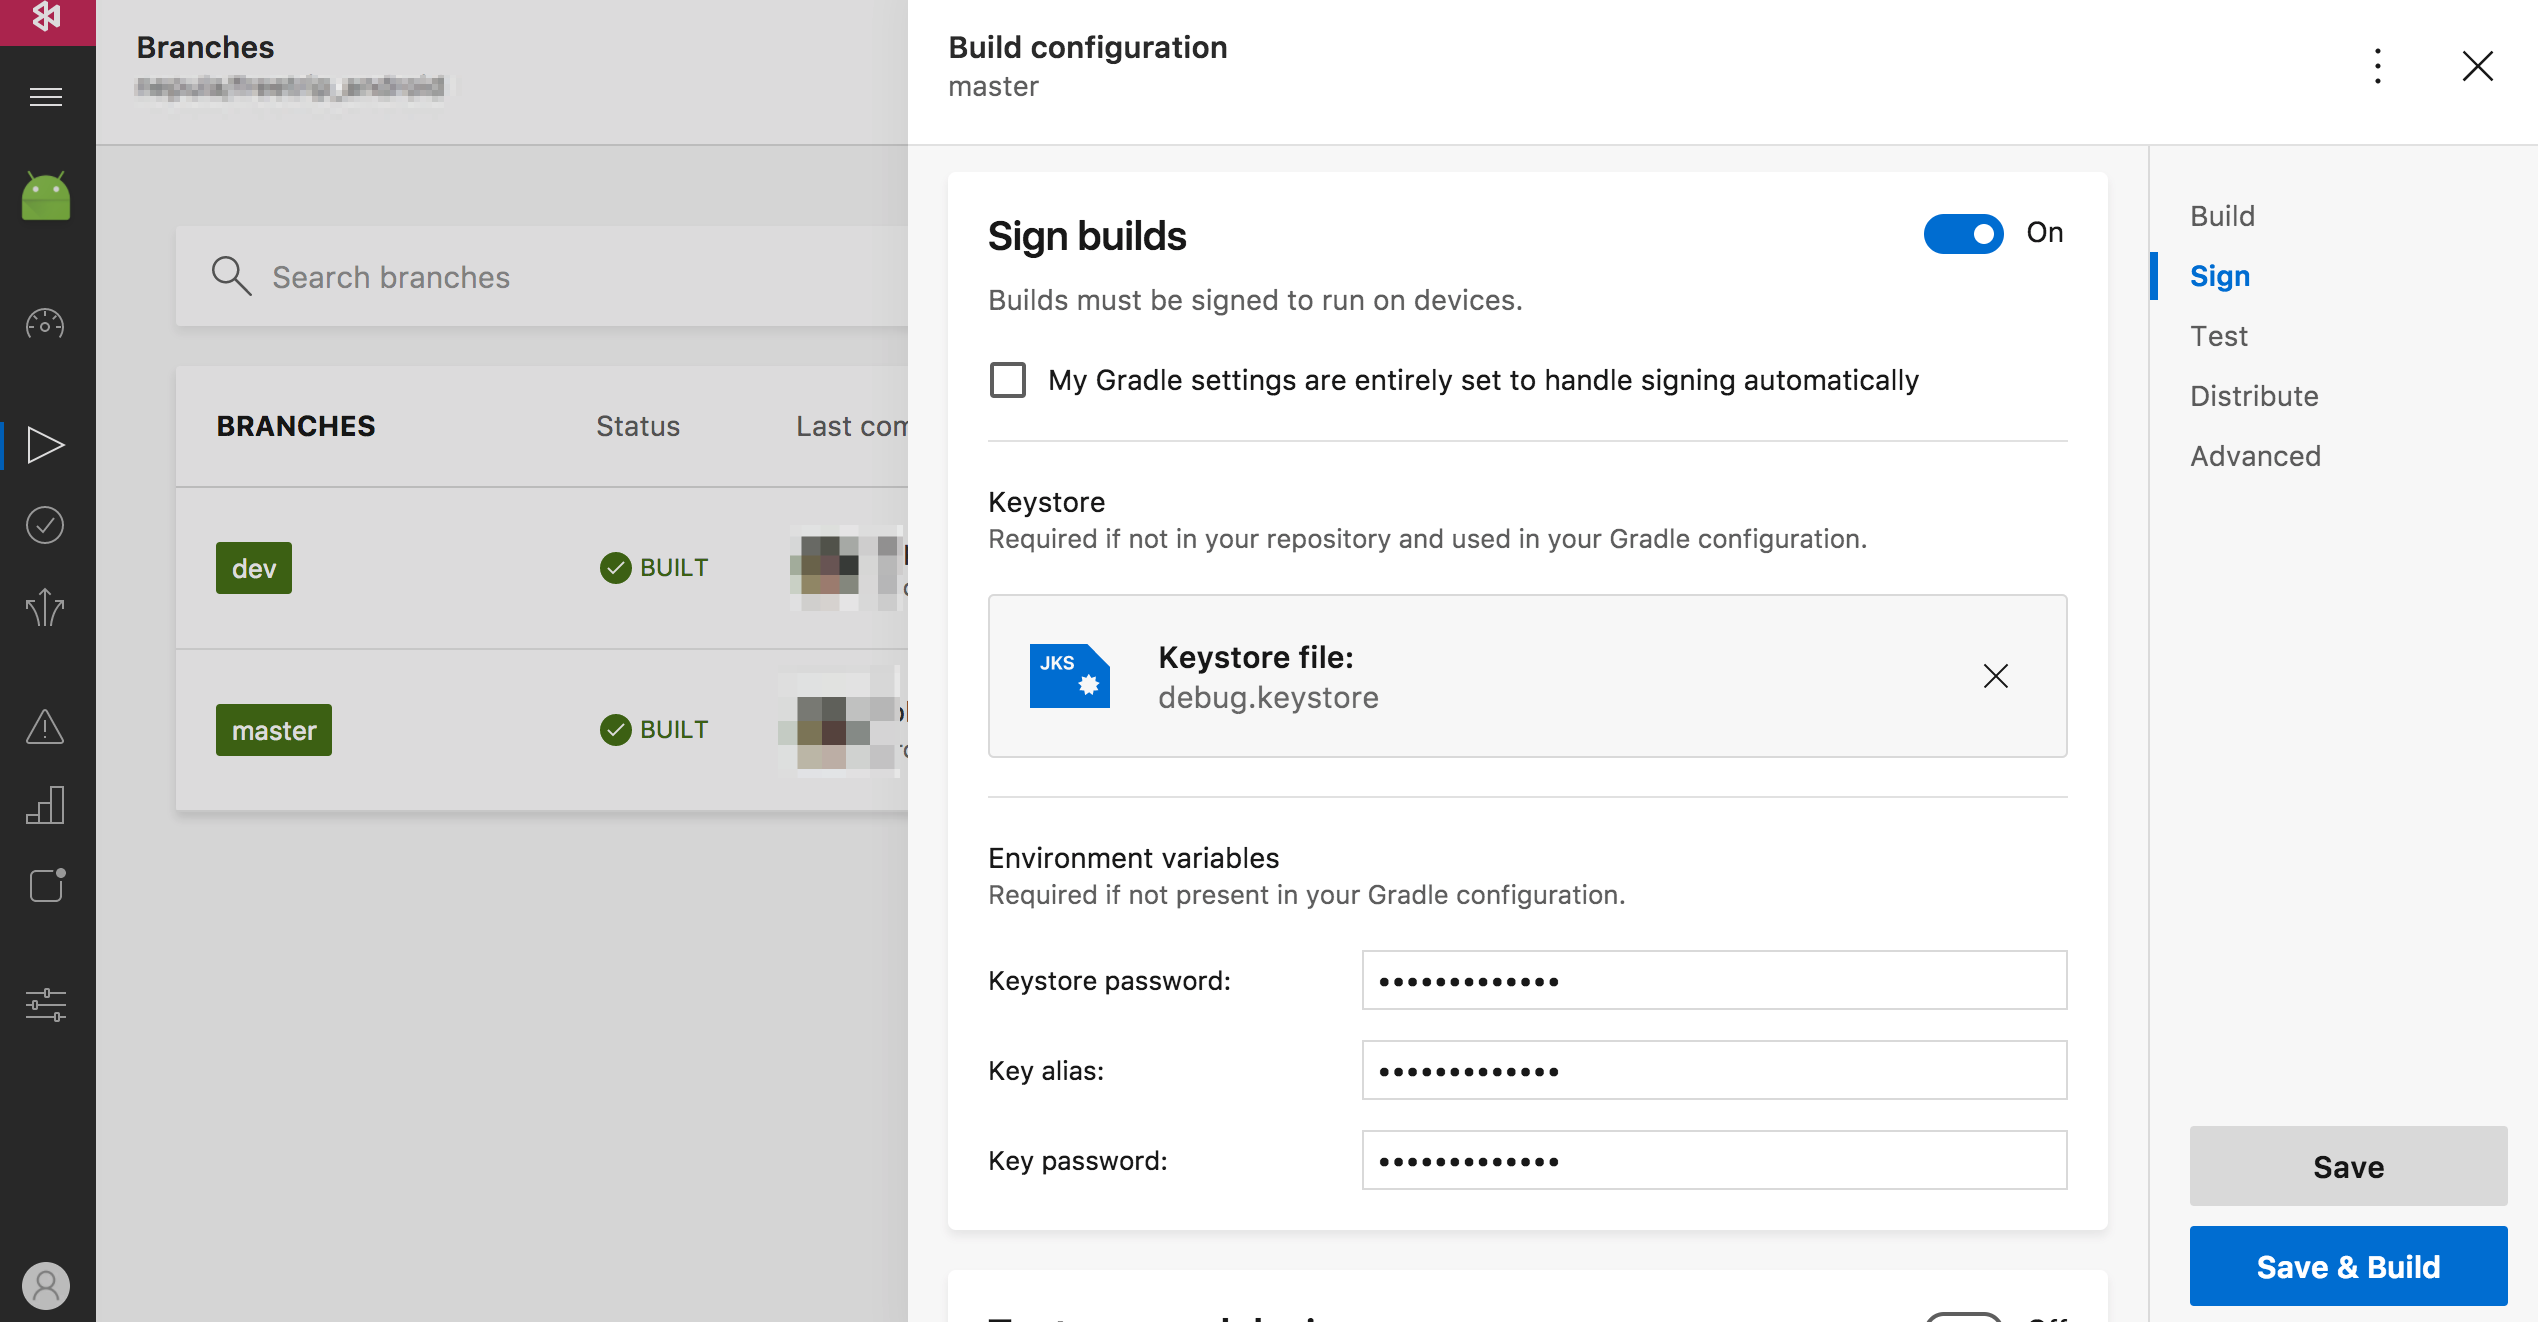Open the Distribute arrows icon in sidebar
The width and height of the screenshot is (2538, 1322).
(46, 607)
